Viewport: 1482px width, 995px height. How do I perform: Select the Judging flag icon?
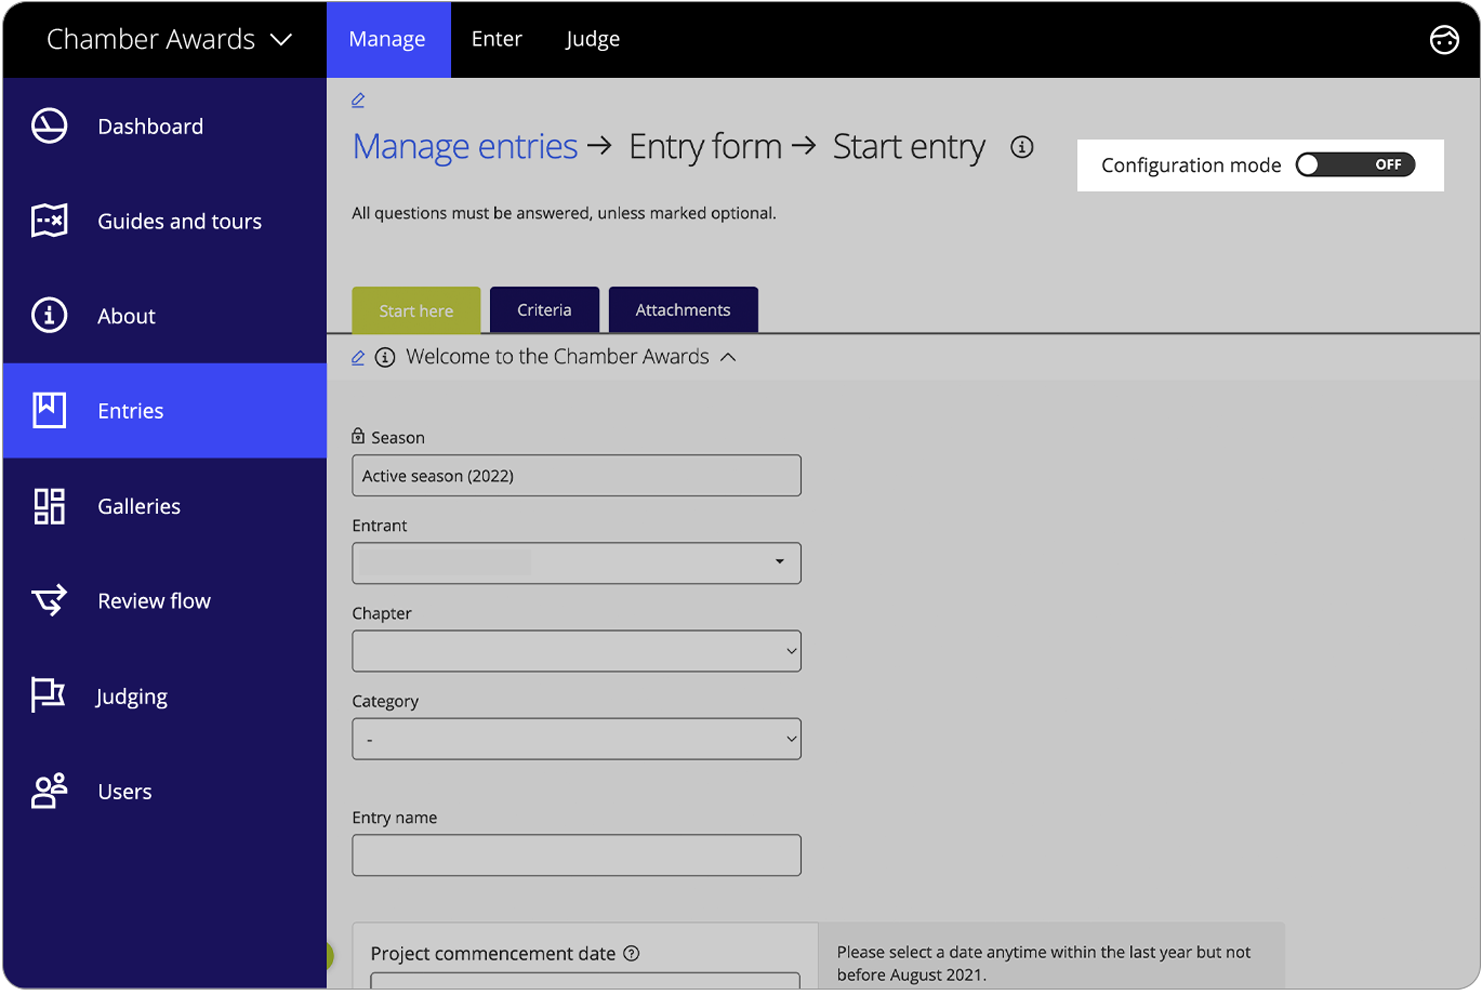click(x=48, y=695)
